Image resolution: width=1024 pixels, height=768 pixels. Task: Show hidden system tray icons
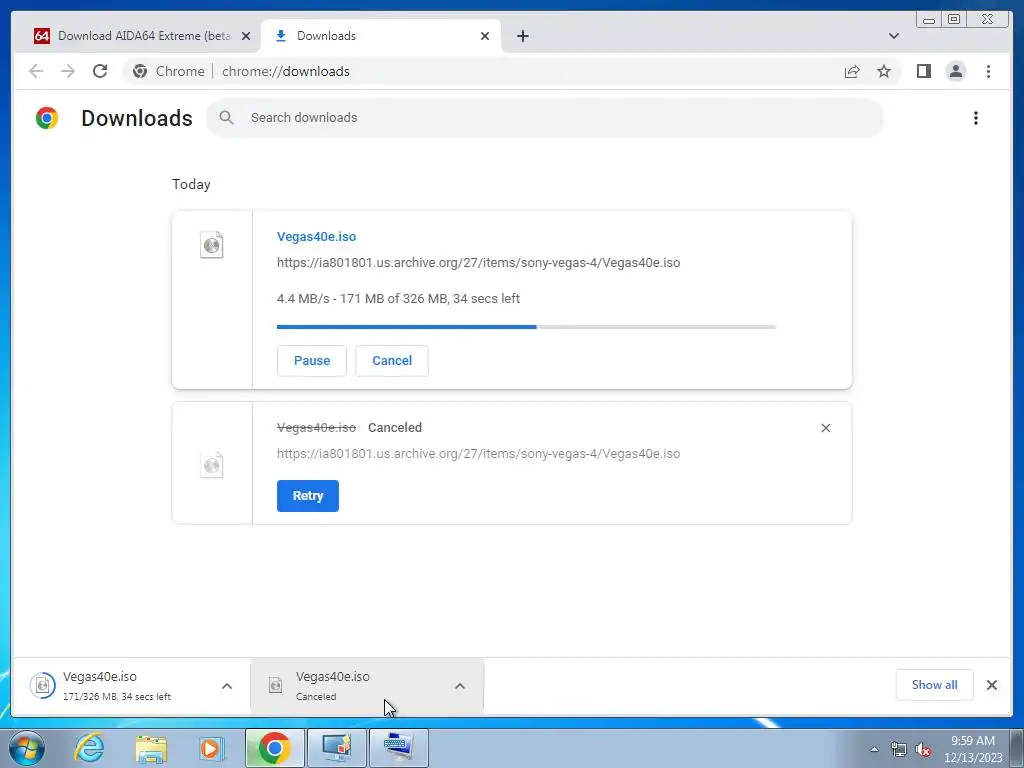(x=874, y=749)
